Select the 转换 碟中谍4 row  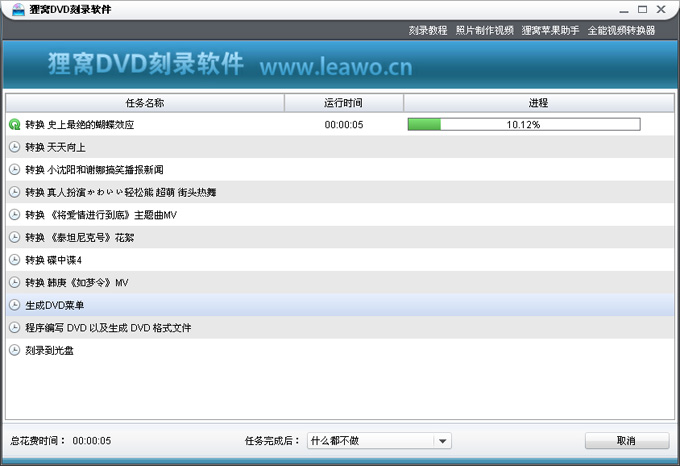(340, 260)
